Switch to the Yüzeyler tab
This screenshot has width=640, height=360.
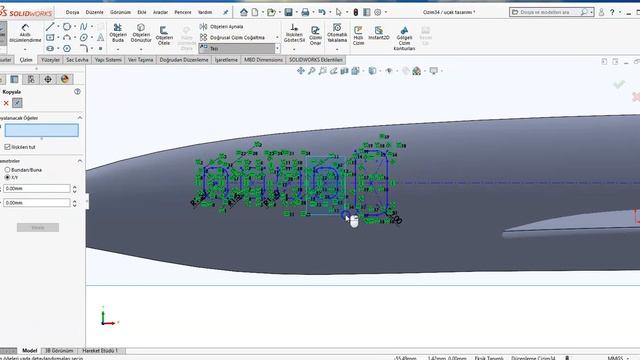pyautogui.click(x=51, y=60)
